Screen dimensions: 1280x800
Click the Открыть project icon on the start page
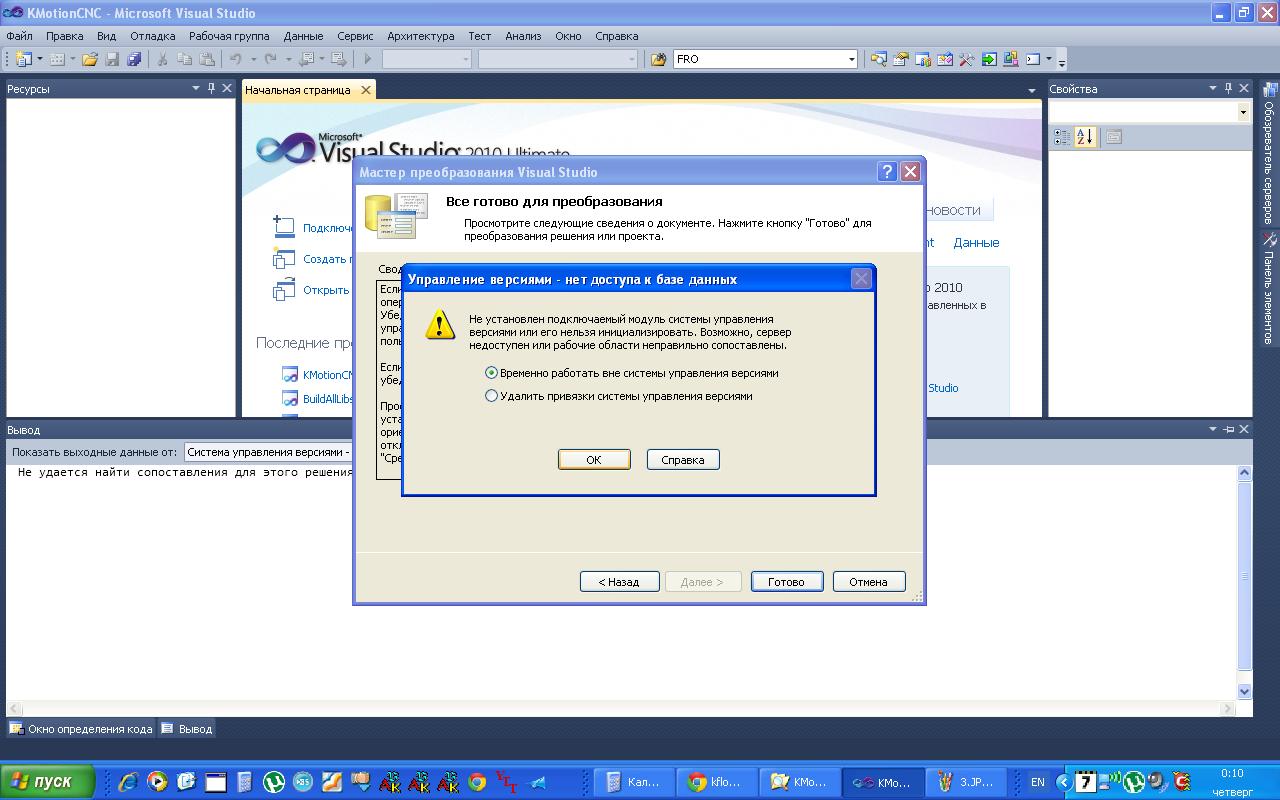click(283, 290)
